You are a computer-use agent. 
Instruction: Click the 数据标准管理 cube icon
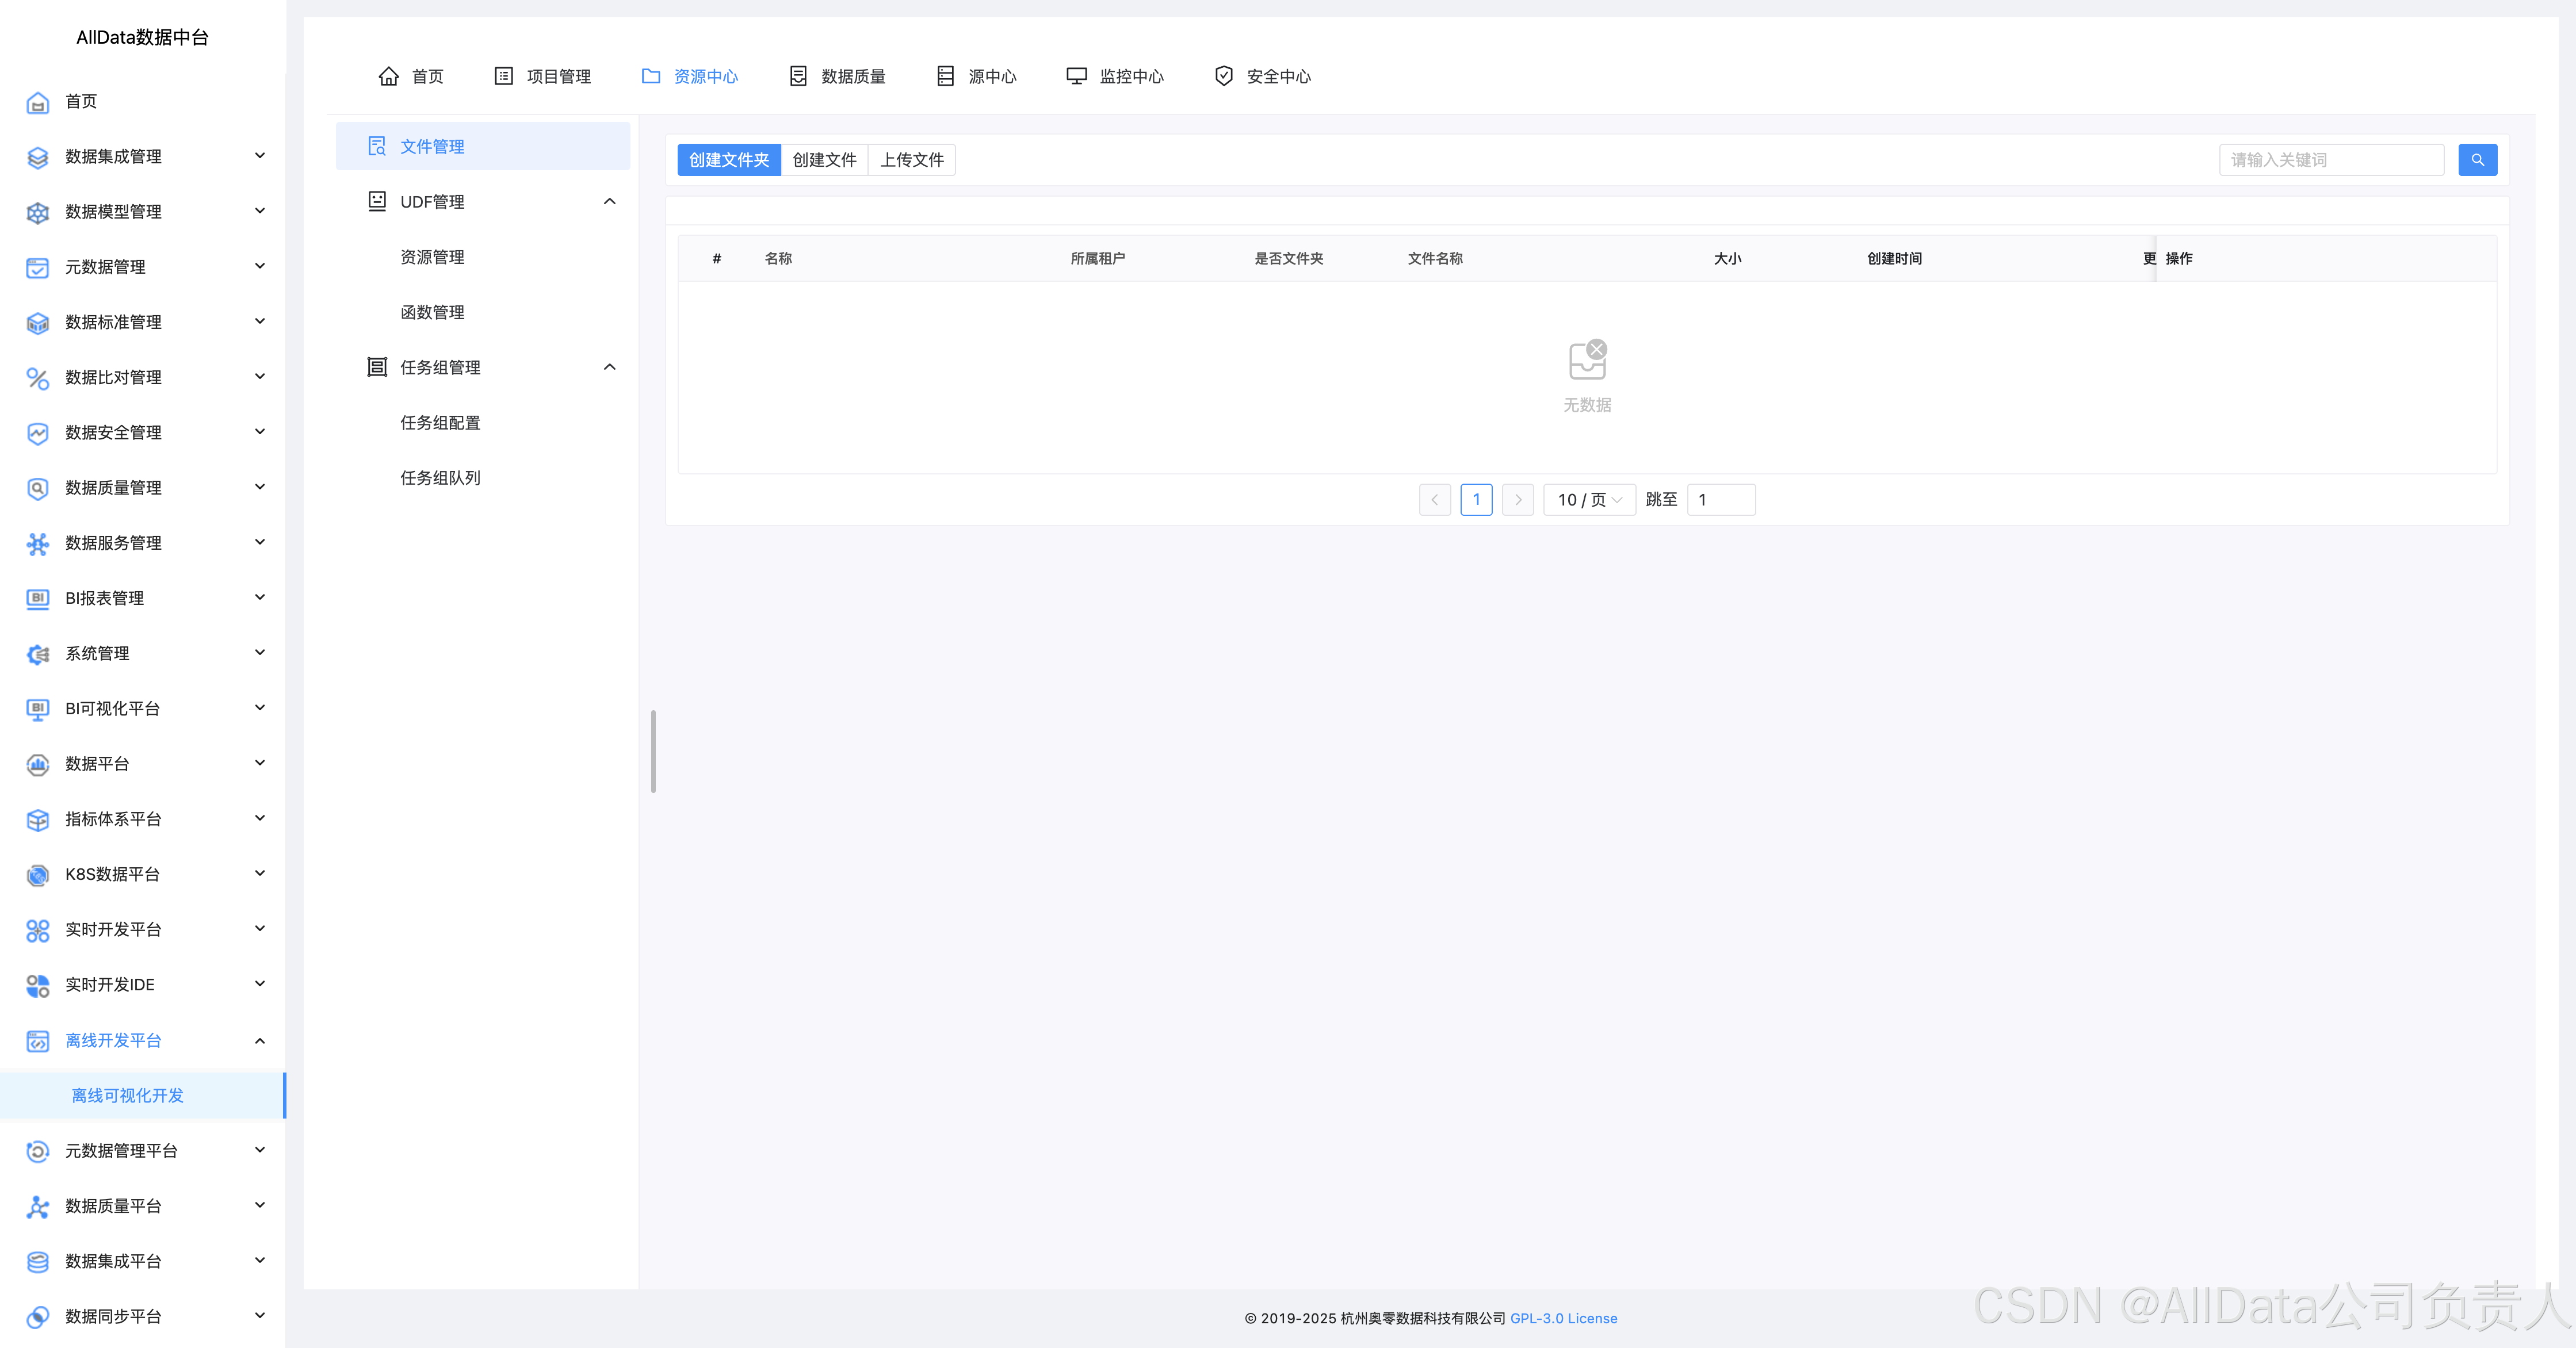tap(37, 323)
